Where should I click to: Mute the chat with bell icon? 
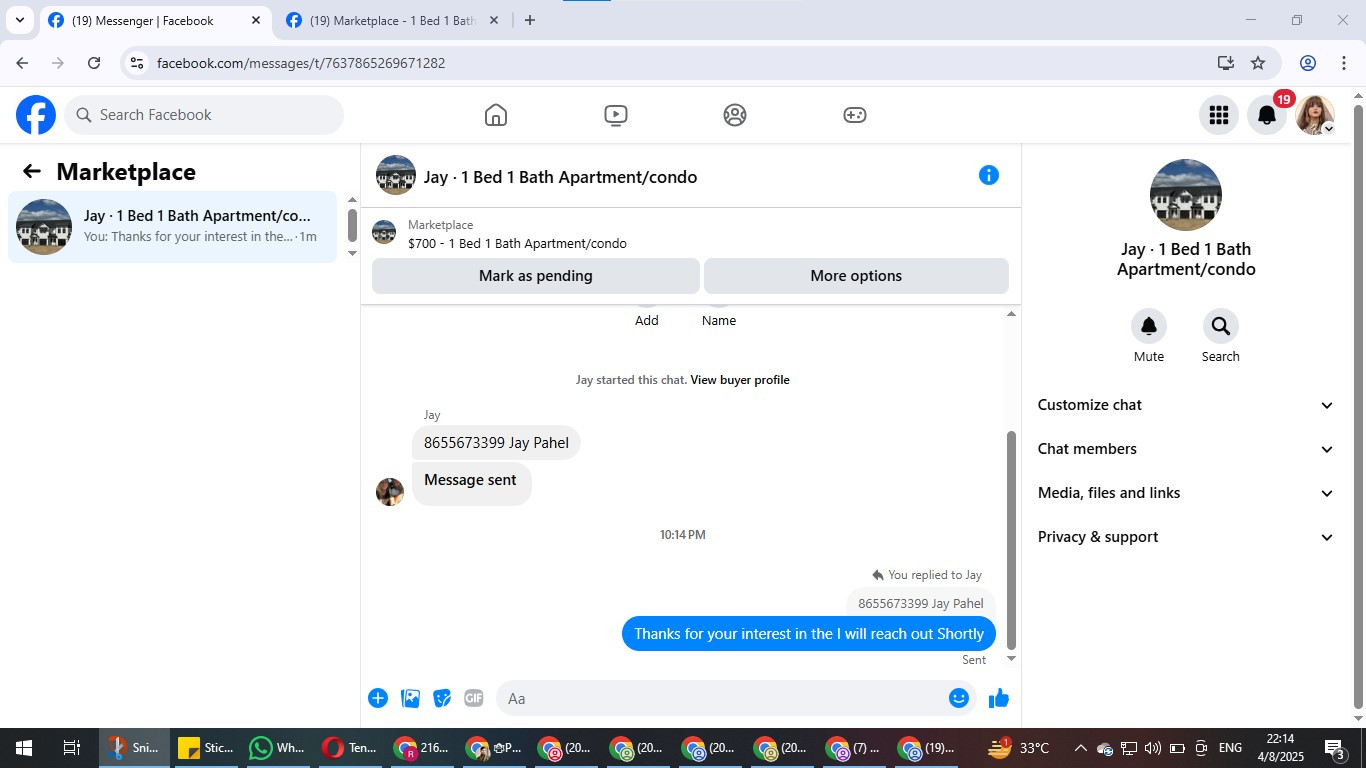[1149, 326]
